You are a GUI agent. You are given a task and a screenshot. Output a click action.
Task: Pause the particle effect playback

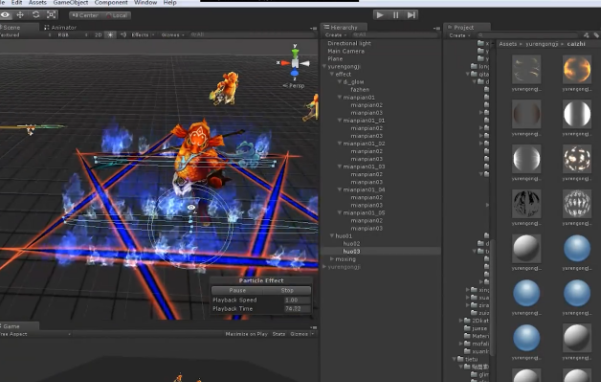click(237, 290)
